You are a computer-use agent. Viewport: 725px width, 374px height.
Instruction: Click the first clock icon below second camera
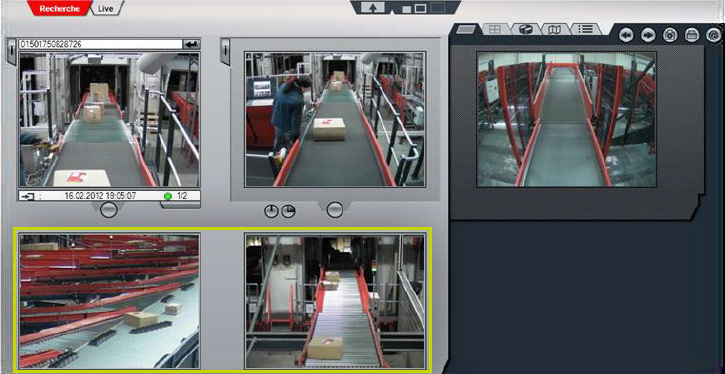(x=271, y=212)
